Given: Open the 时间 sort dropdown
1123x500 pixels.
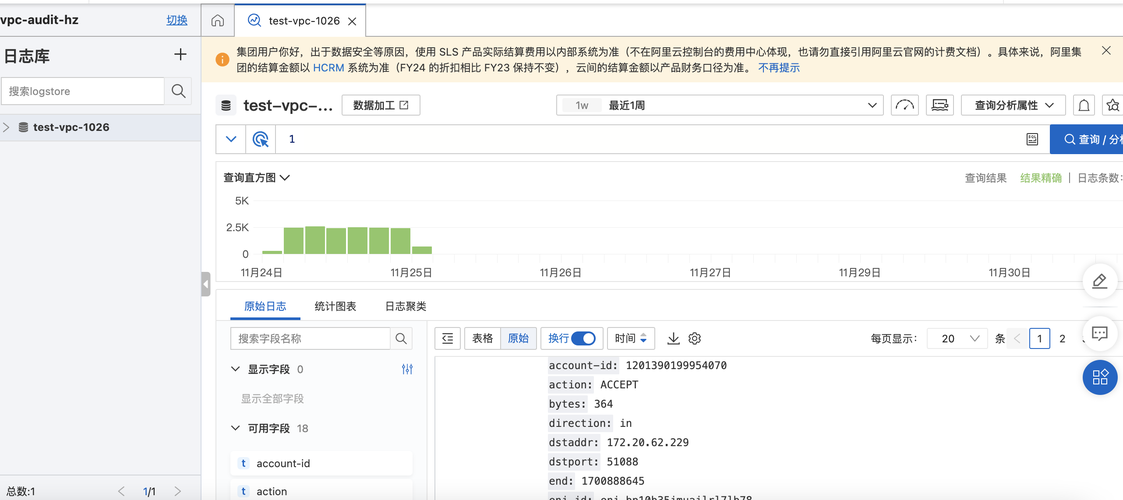Looking at the screenshot, I should tap(630, 338).
